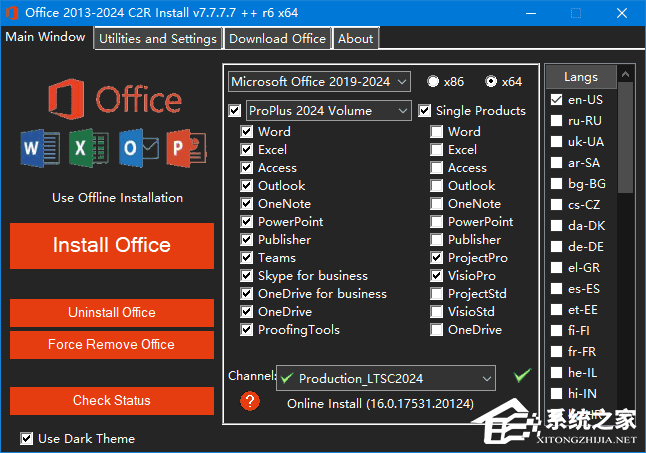This screenshot has width=646, height=453.
Task: Check the VisioStd checkbox
Action: coord(437,312)
